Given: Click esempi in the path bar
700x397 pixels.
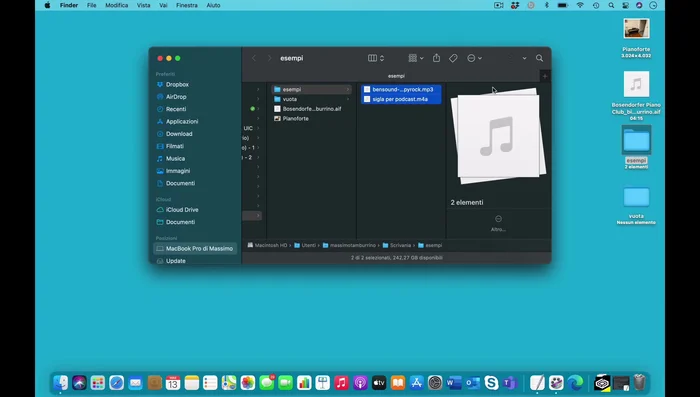Looking at the screenshot, I should pos(430,245).
